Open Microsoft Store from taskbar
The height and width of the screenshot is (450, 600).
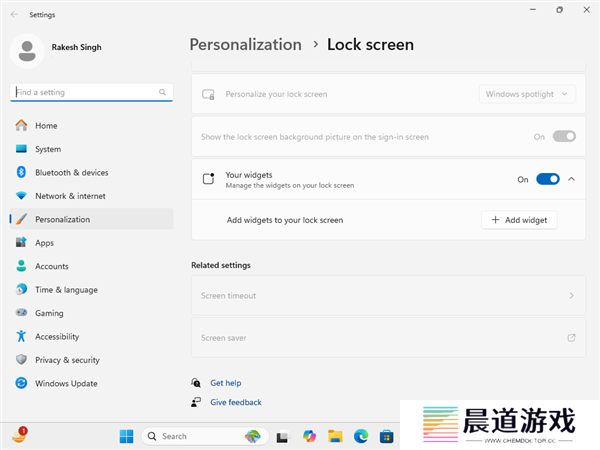pyautogui.click(x=386, y=436)
